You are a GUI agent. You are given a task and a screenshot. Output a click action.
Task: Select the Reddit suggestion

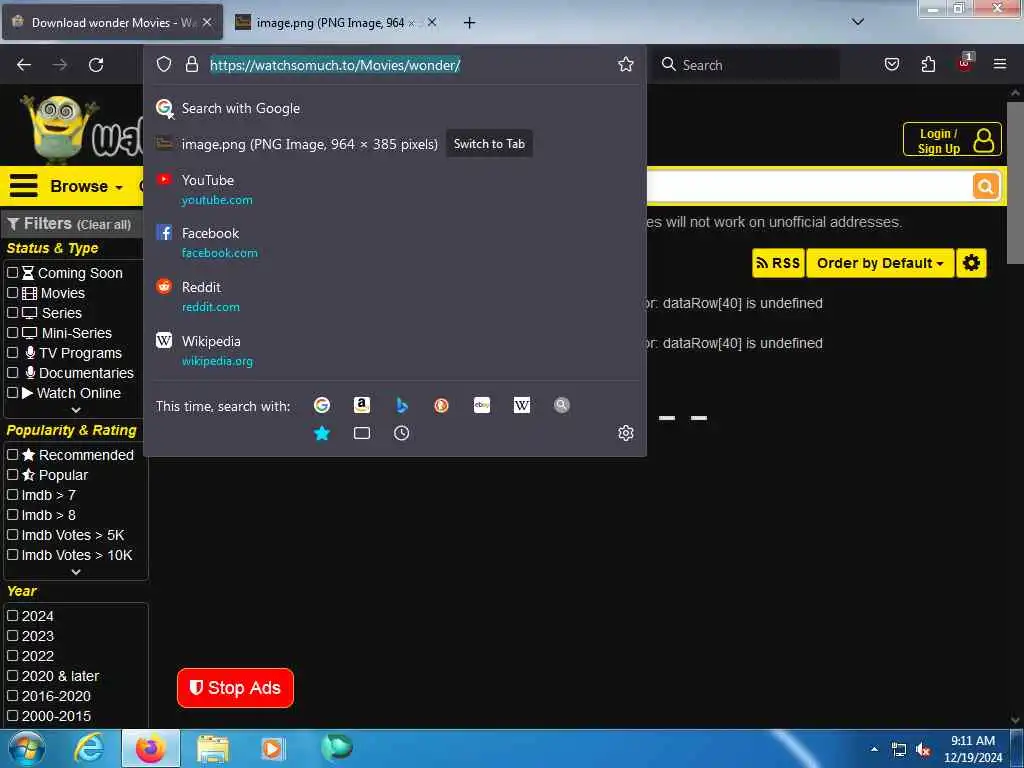click(x=394, y=296)
